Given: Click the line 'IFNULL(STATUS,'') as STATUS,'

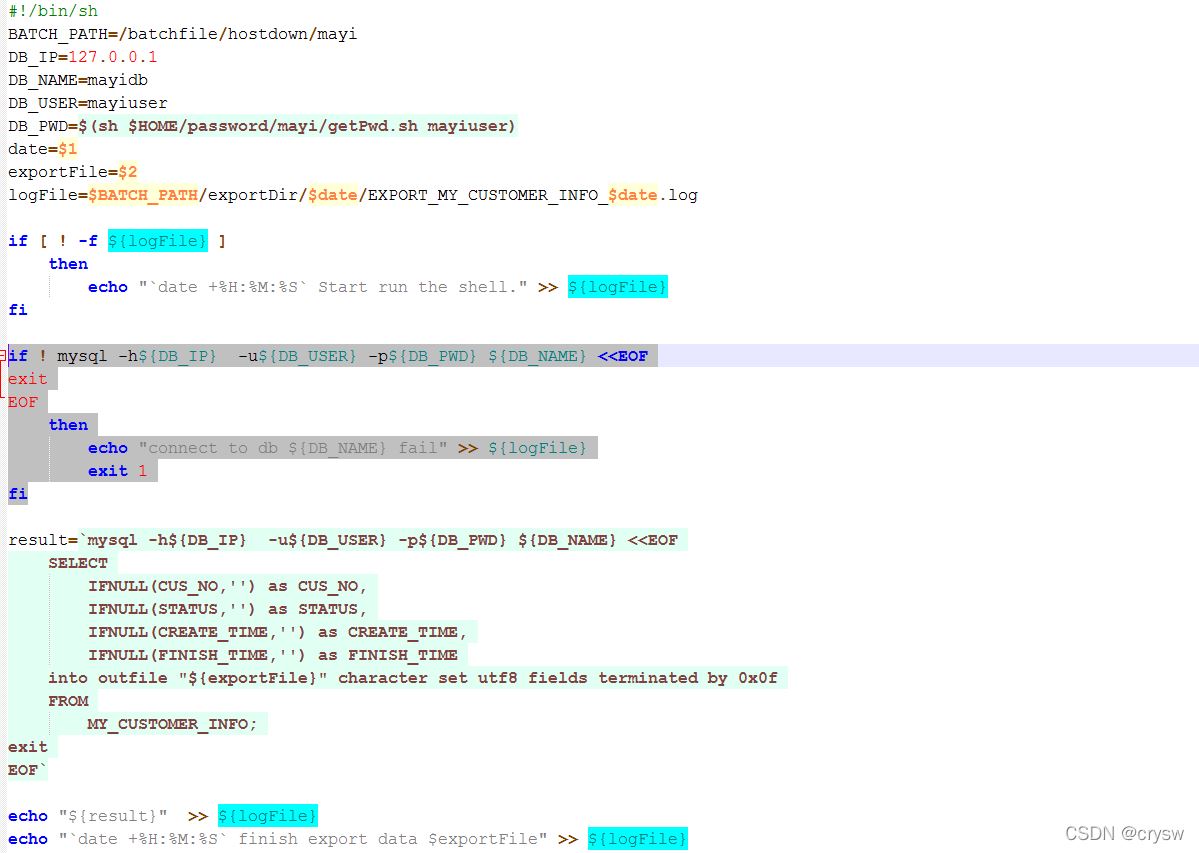Looking at the screenshot, I should pyautogui.click(x=227, y=608).
